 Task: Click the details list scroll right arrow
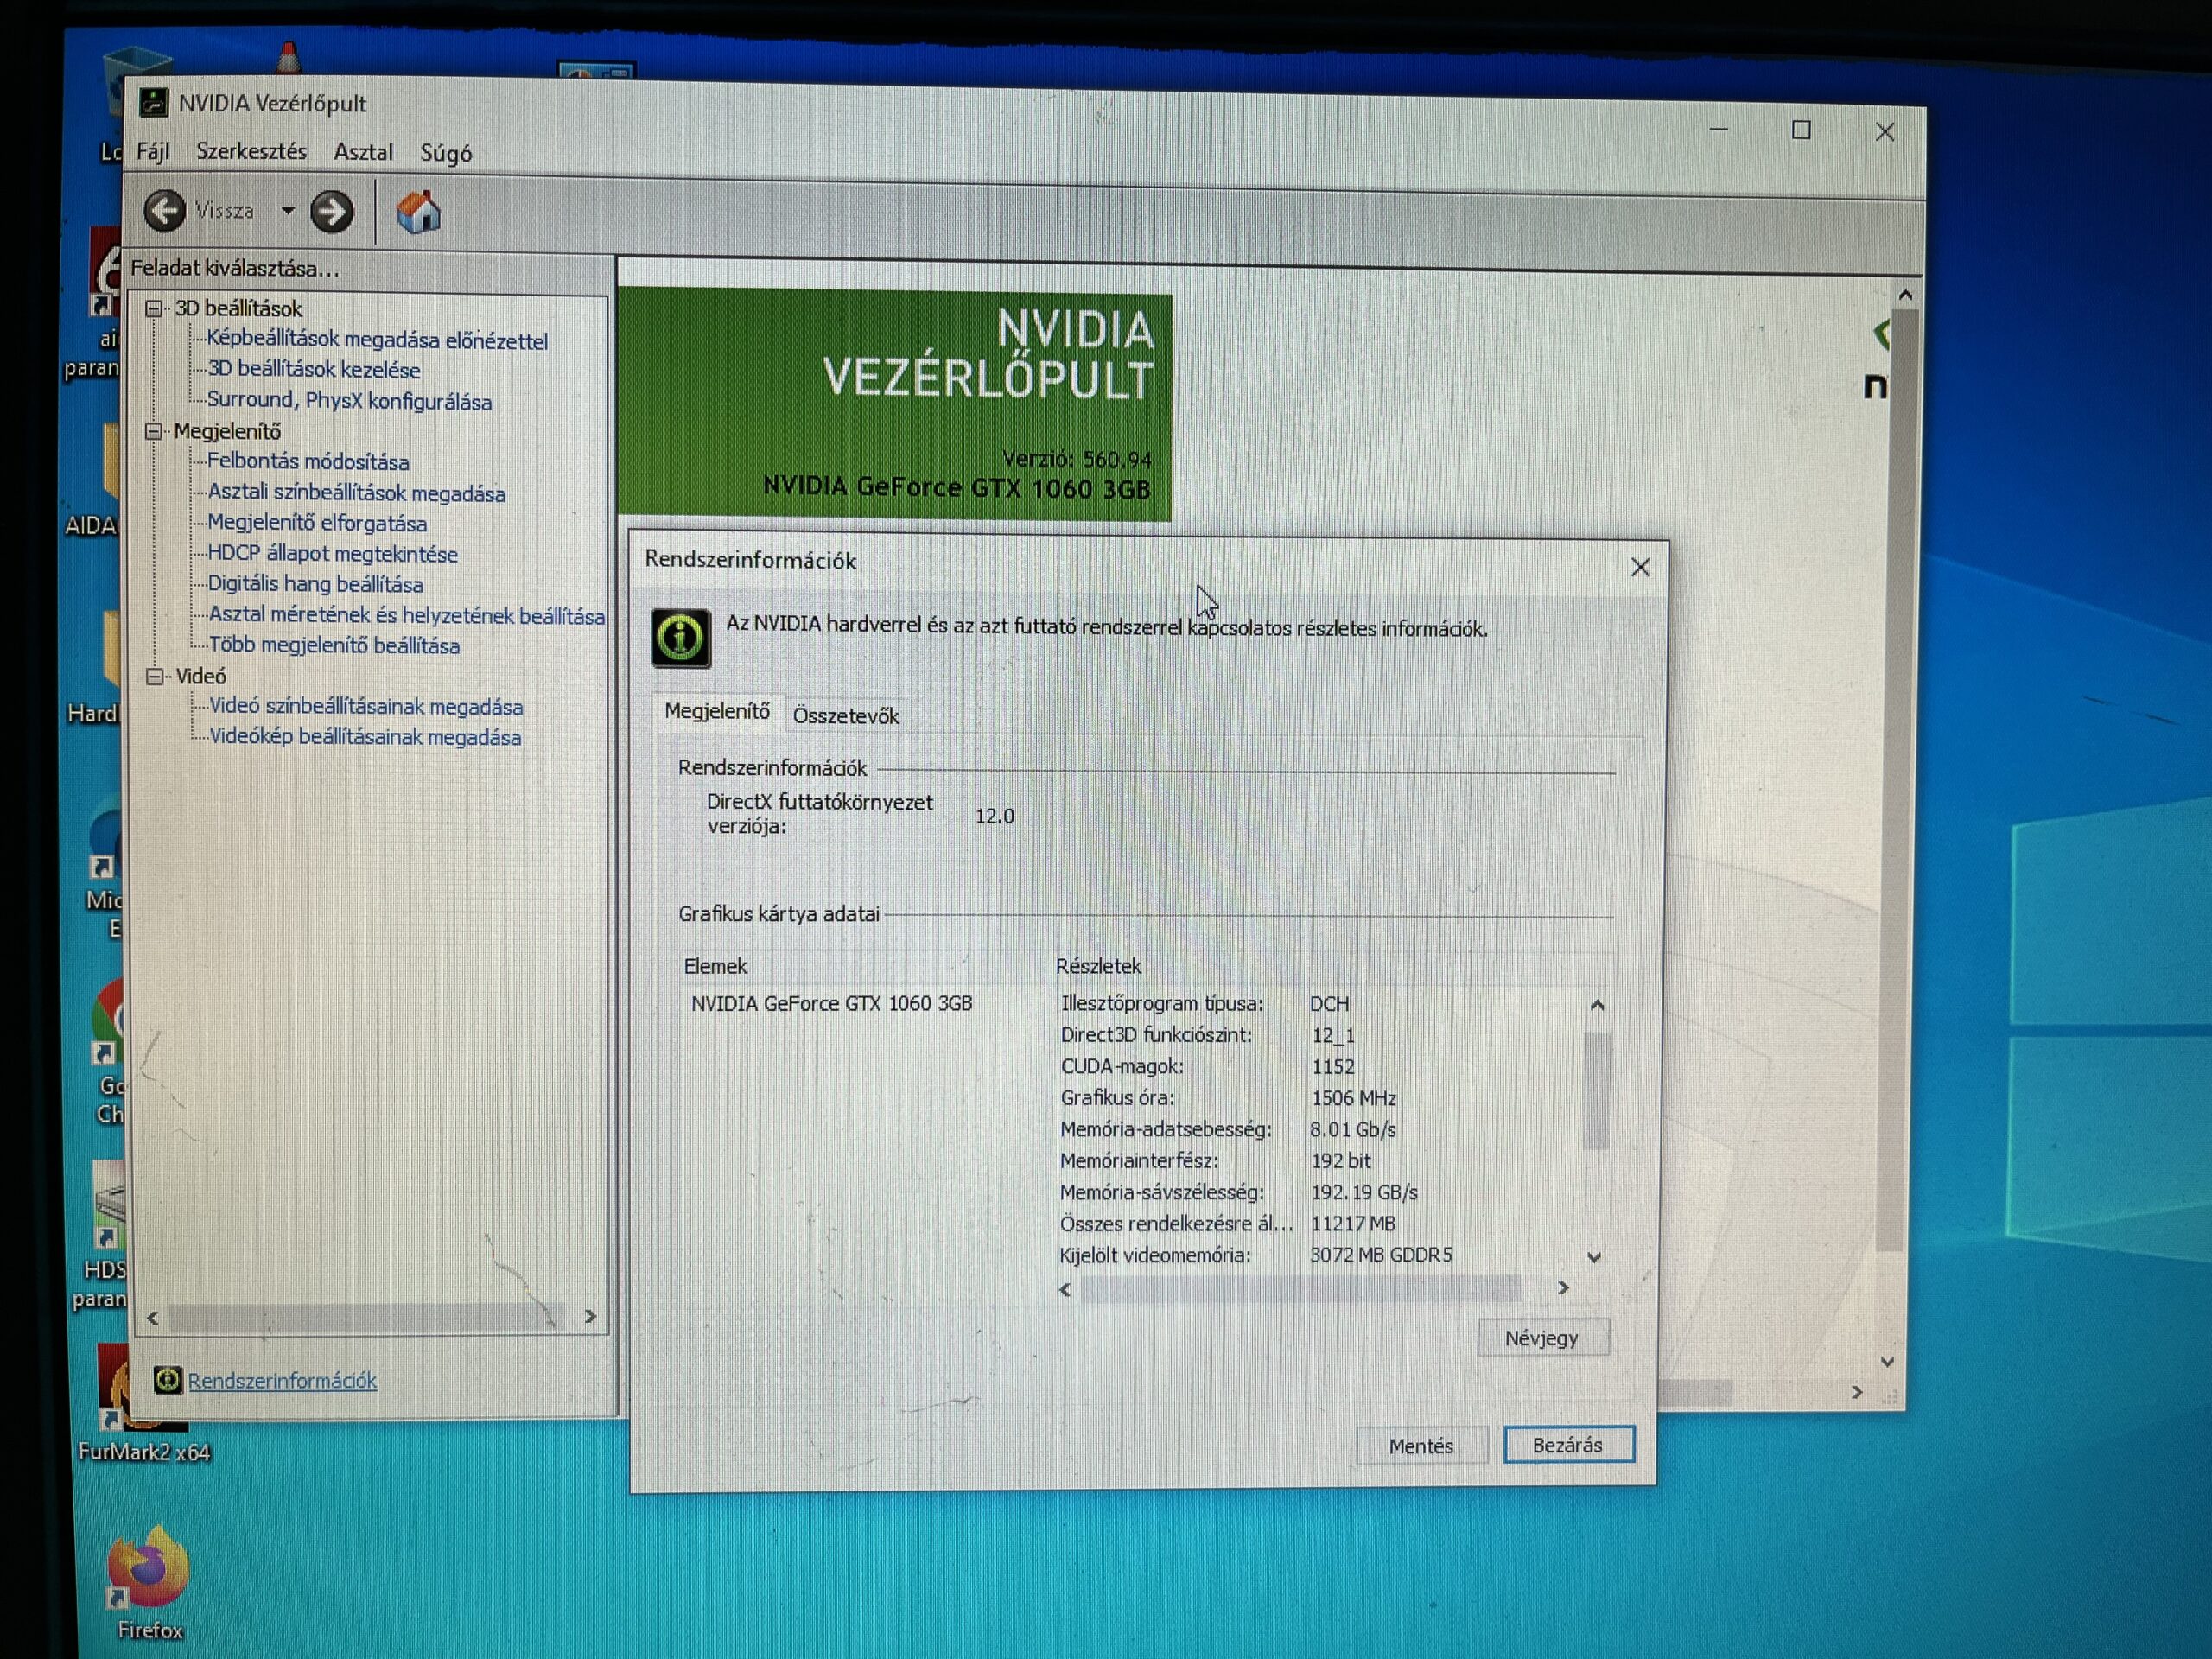click(1564, 1288)
